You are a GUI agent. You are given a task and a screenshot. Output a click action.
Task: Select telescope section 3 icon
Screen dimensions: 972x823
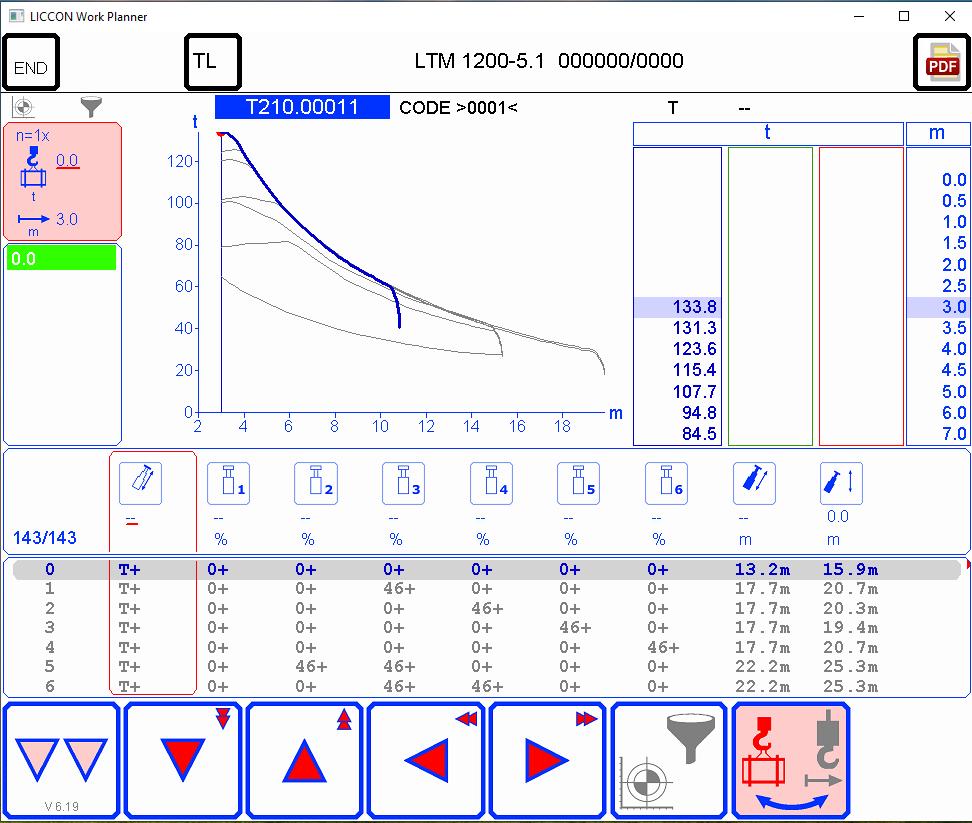(404, 483)
